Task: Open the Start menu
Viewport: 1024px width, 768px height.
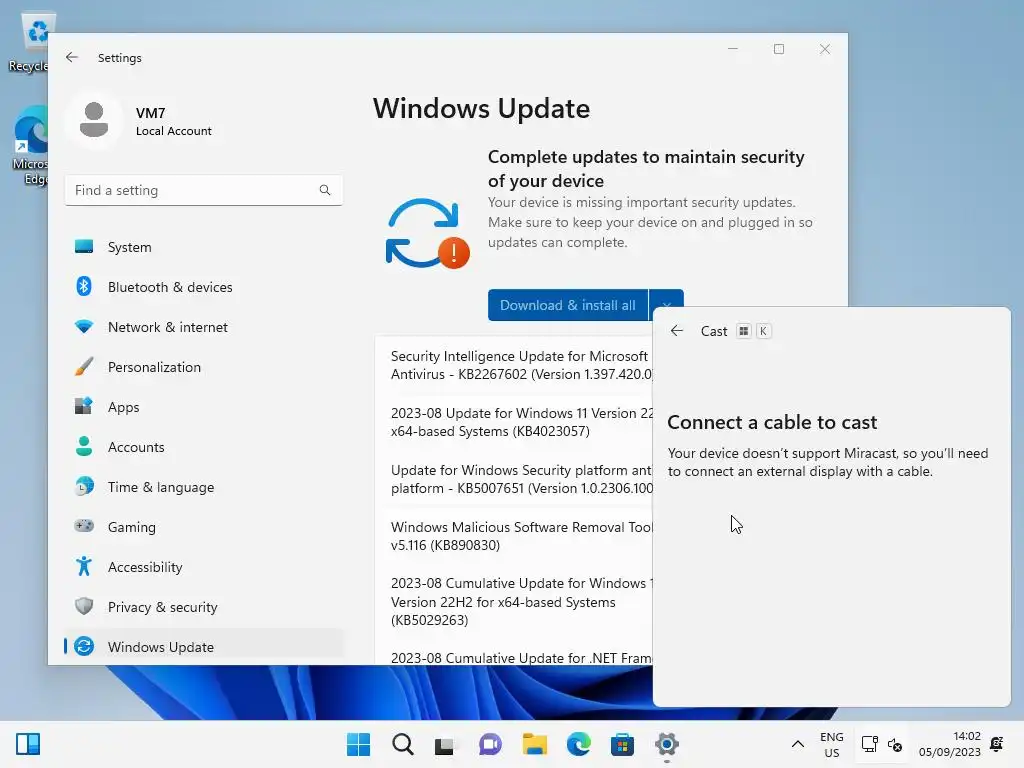Action: 359,744
